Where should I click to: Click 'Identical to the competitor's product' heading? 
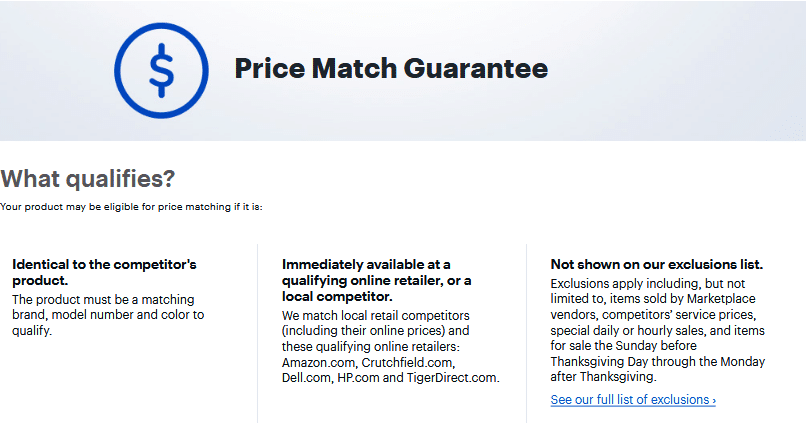coord(104,272)
